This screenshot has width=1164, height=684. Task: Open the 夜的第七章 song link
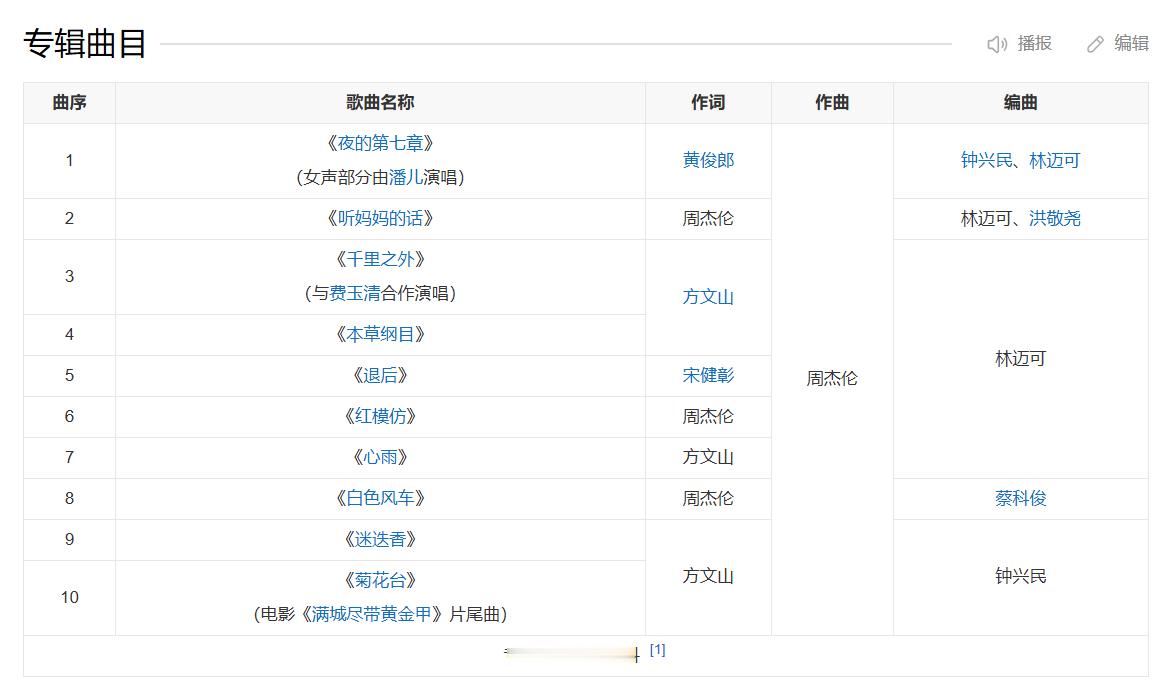tap(380, 143)
